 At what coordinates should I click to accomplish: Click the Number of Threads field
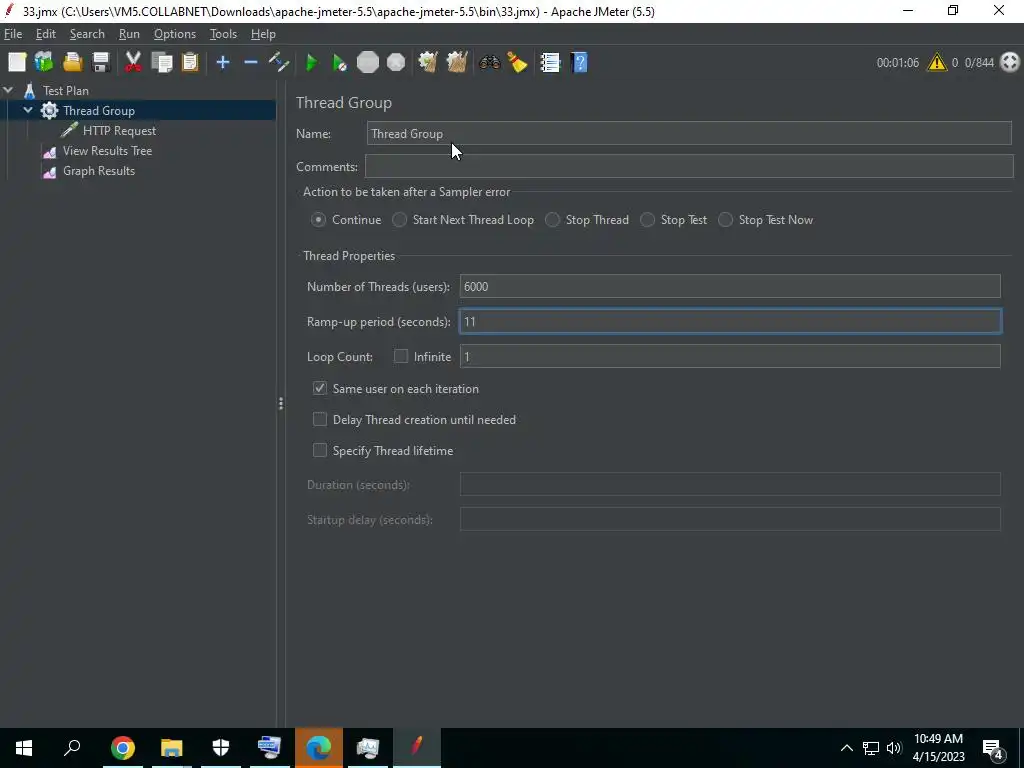(x=729, y=286)
